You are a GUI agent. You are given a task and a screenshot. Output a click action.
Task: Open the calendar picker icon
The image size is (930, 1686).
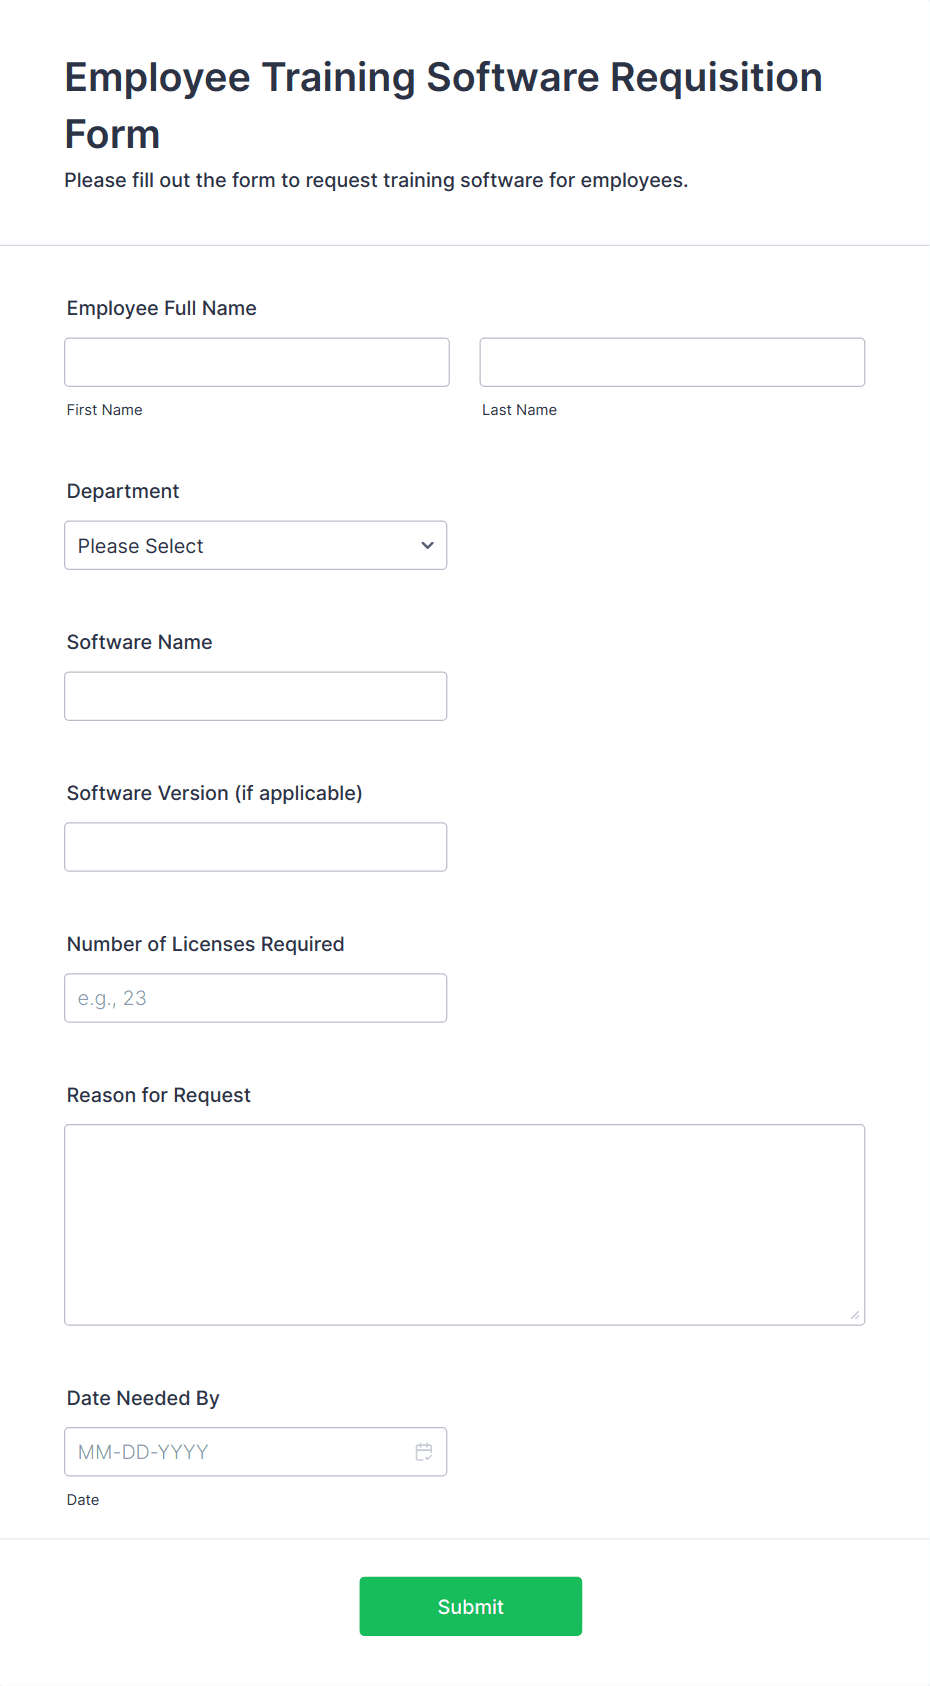424,1452
